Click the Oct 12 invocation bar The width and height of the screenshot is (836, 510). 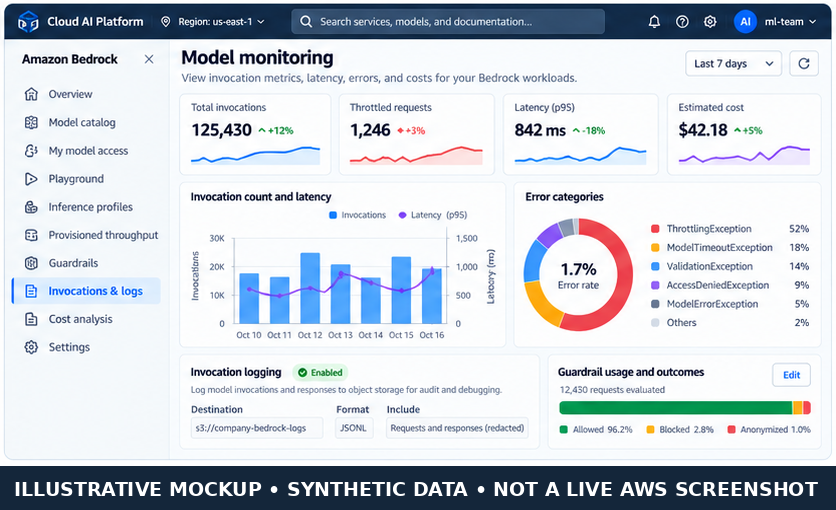pos(310,288)
